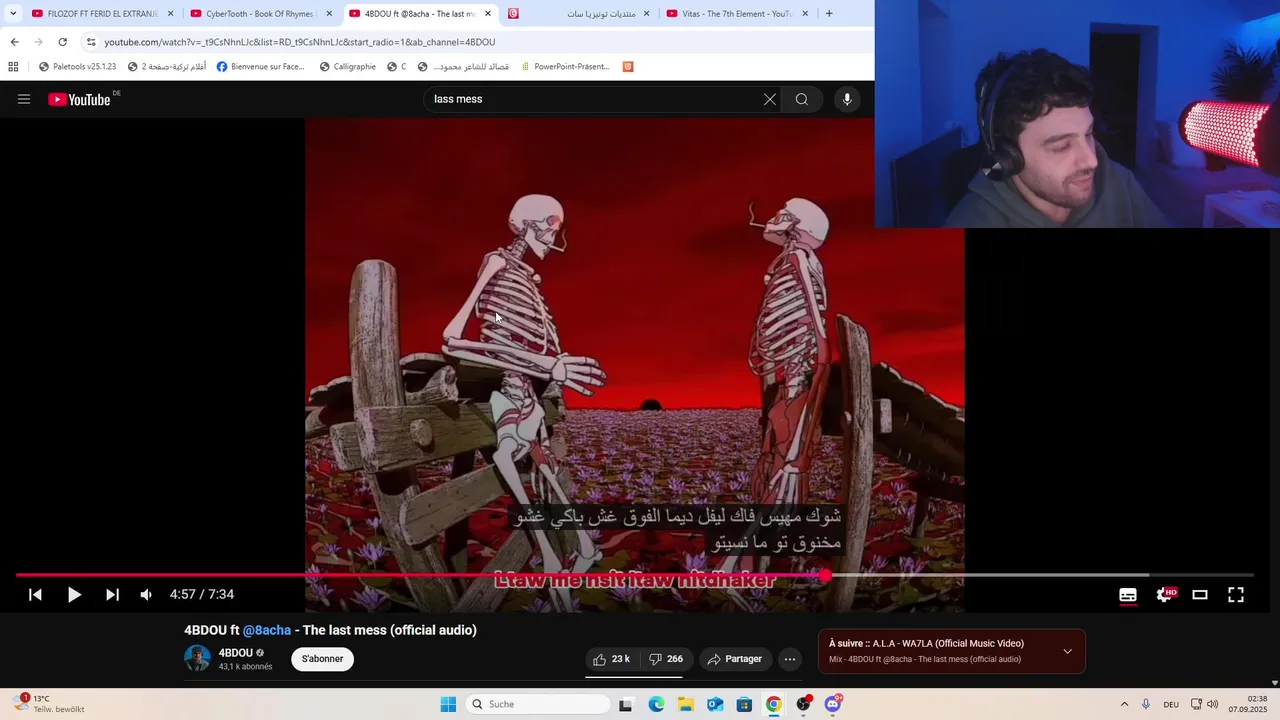Select the address bar URL

click(x=300, y=42)
